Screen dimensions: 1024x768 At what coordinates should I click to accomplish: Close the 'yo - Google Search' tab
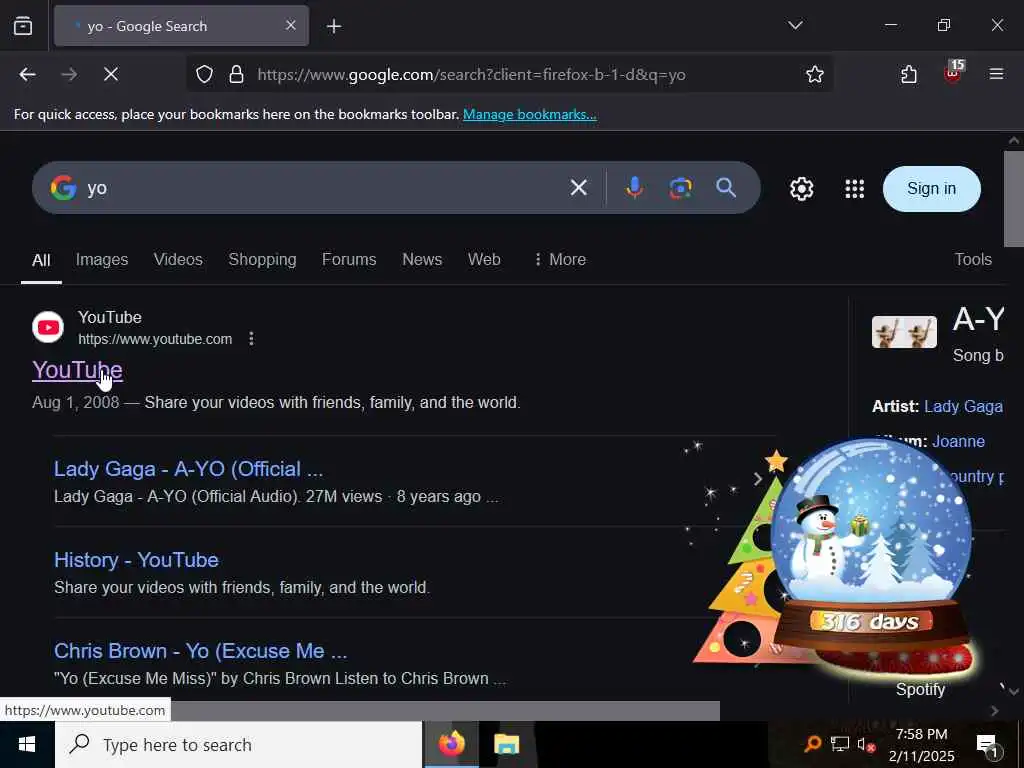[x=291, y=25]
